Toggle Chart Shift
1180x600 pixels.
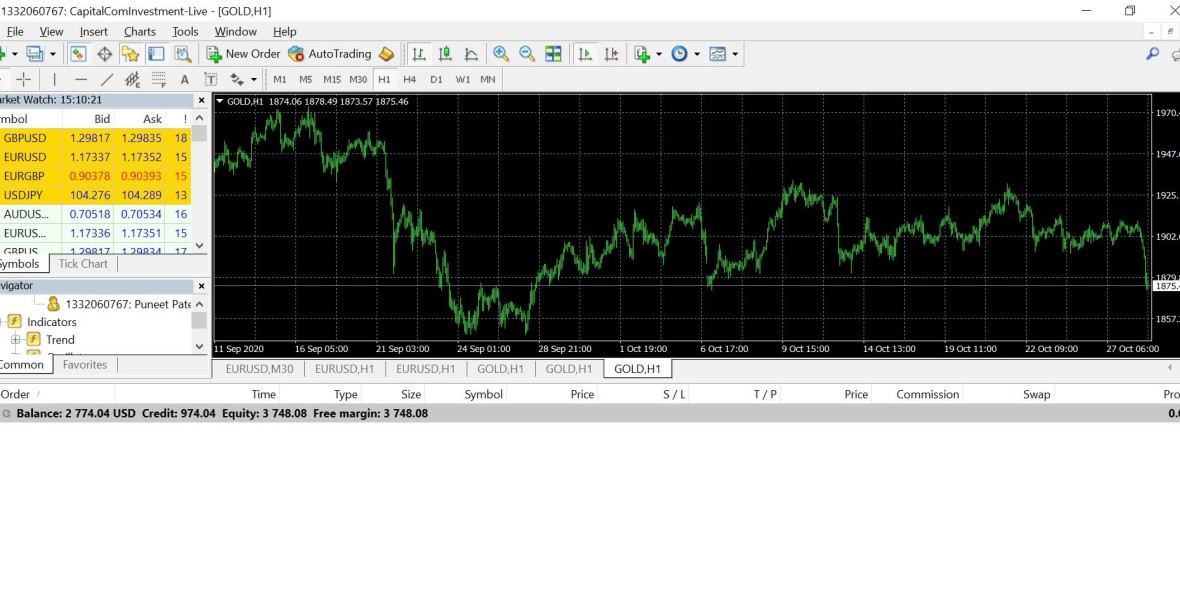click(611, 53)
